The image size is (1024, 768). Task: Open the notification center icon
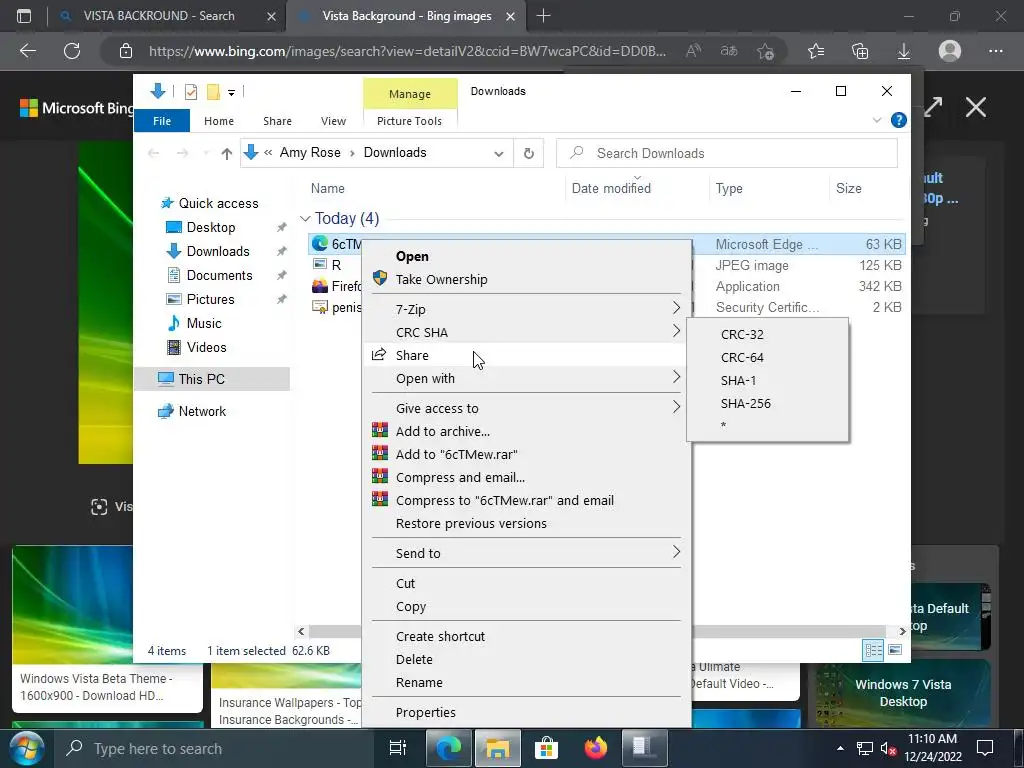click(985, 748)
